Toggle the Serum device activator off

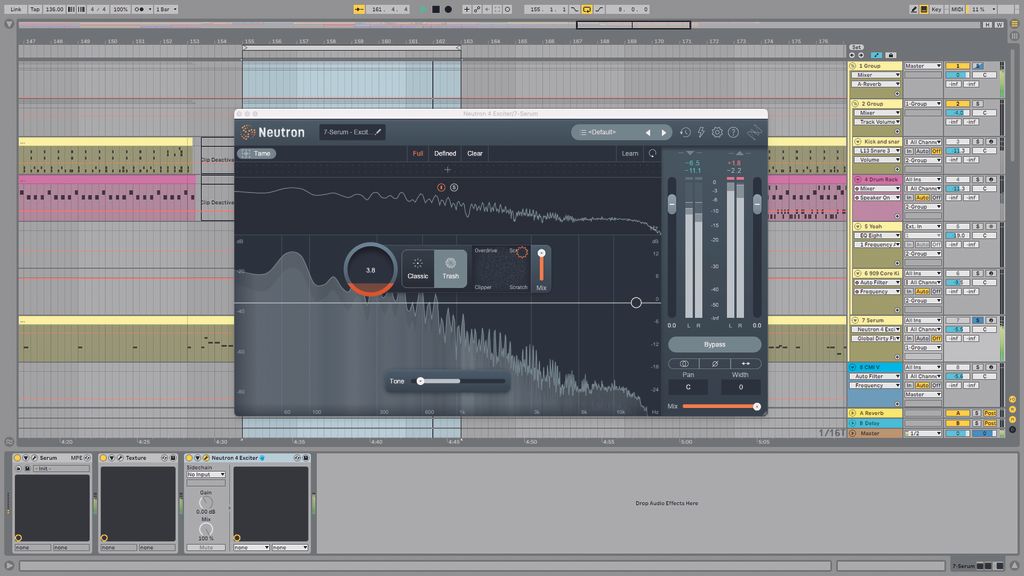17,457
